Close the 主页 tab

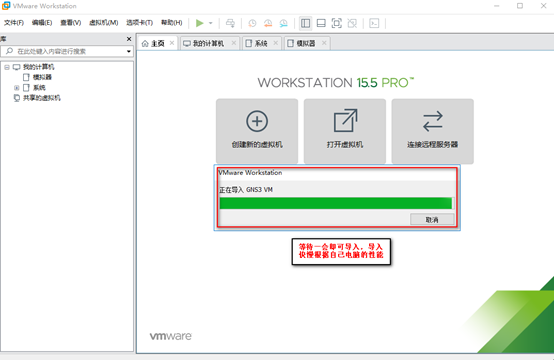pos(172,43)
